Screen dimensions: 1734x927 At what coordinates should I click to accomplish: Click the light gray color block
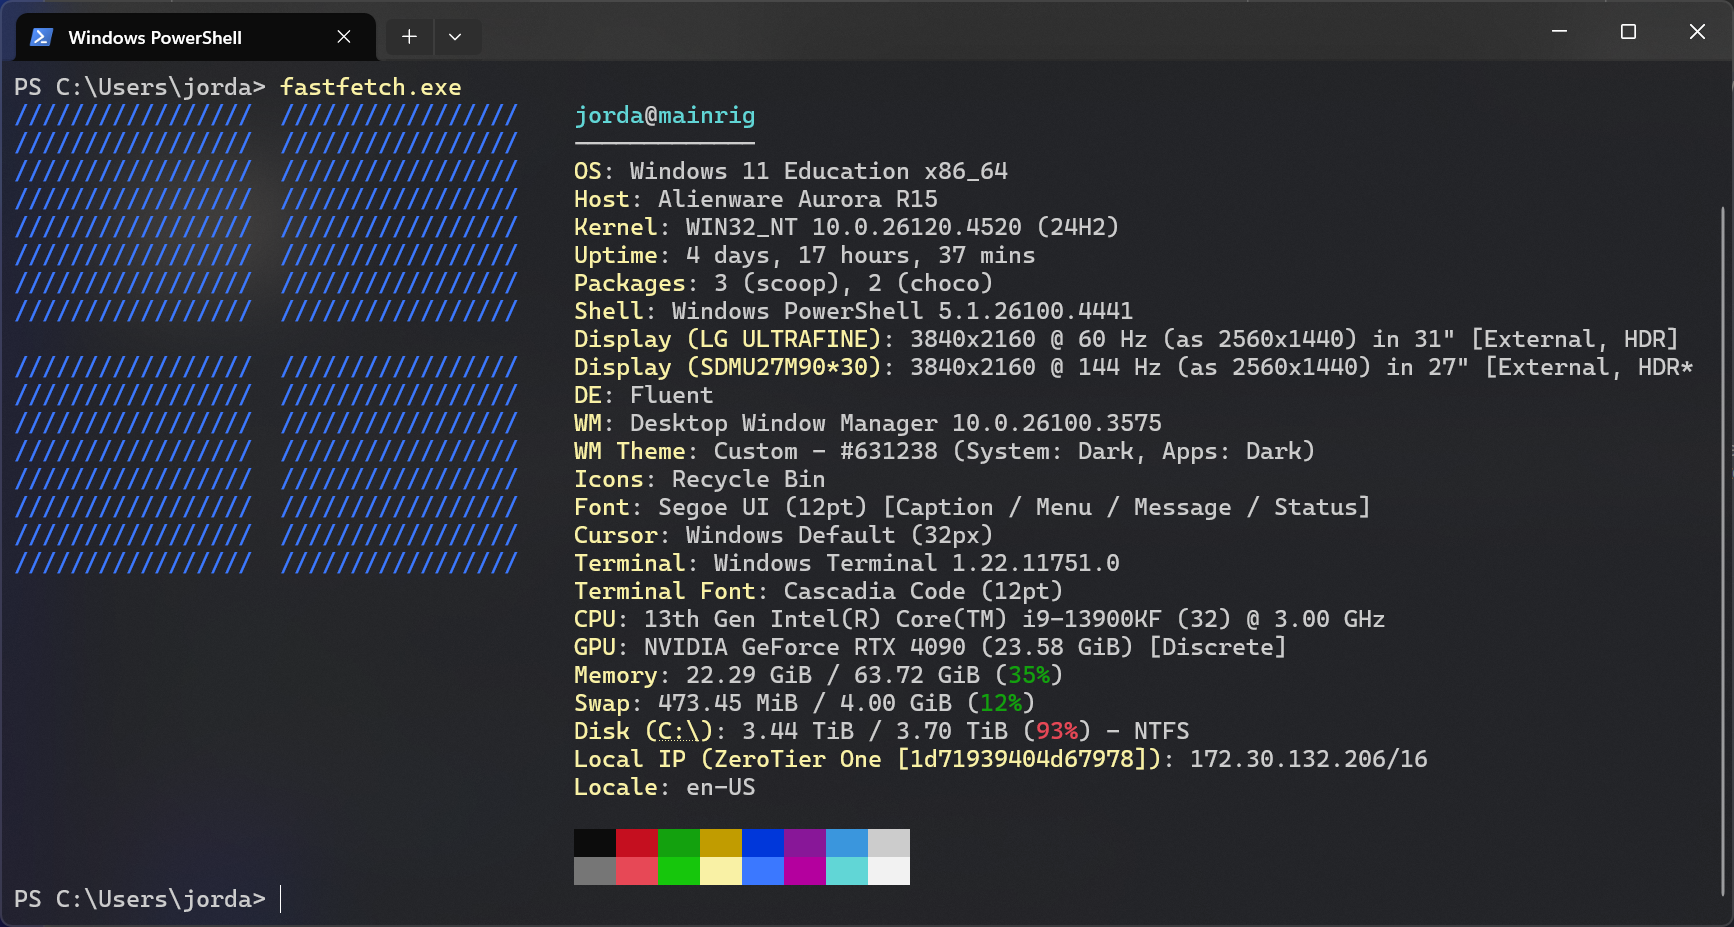(x=889, y=843)
